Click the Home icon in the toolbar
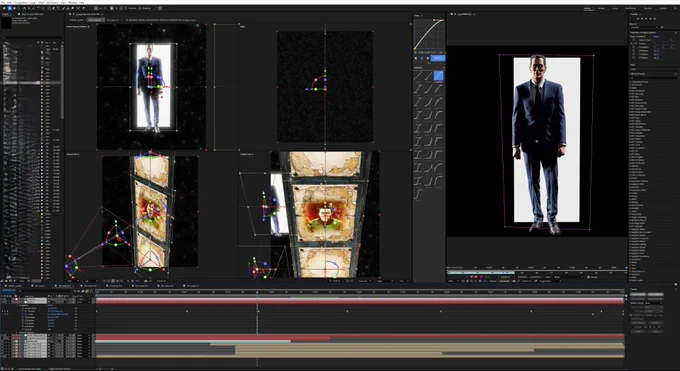 4,8
